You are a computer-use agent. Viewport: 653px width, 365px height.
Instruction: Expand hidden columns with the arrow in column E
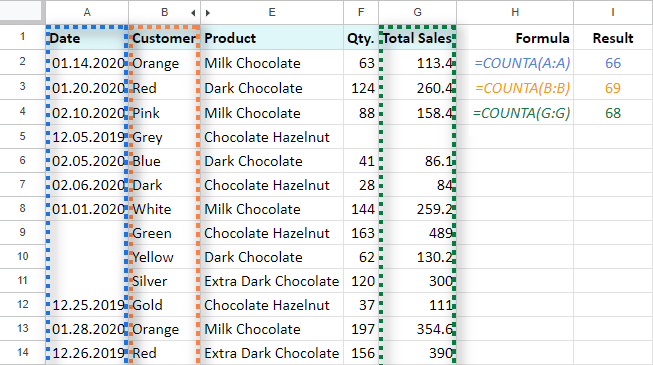tap(207, 13)
